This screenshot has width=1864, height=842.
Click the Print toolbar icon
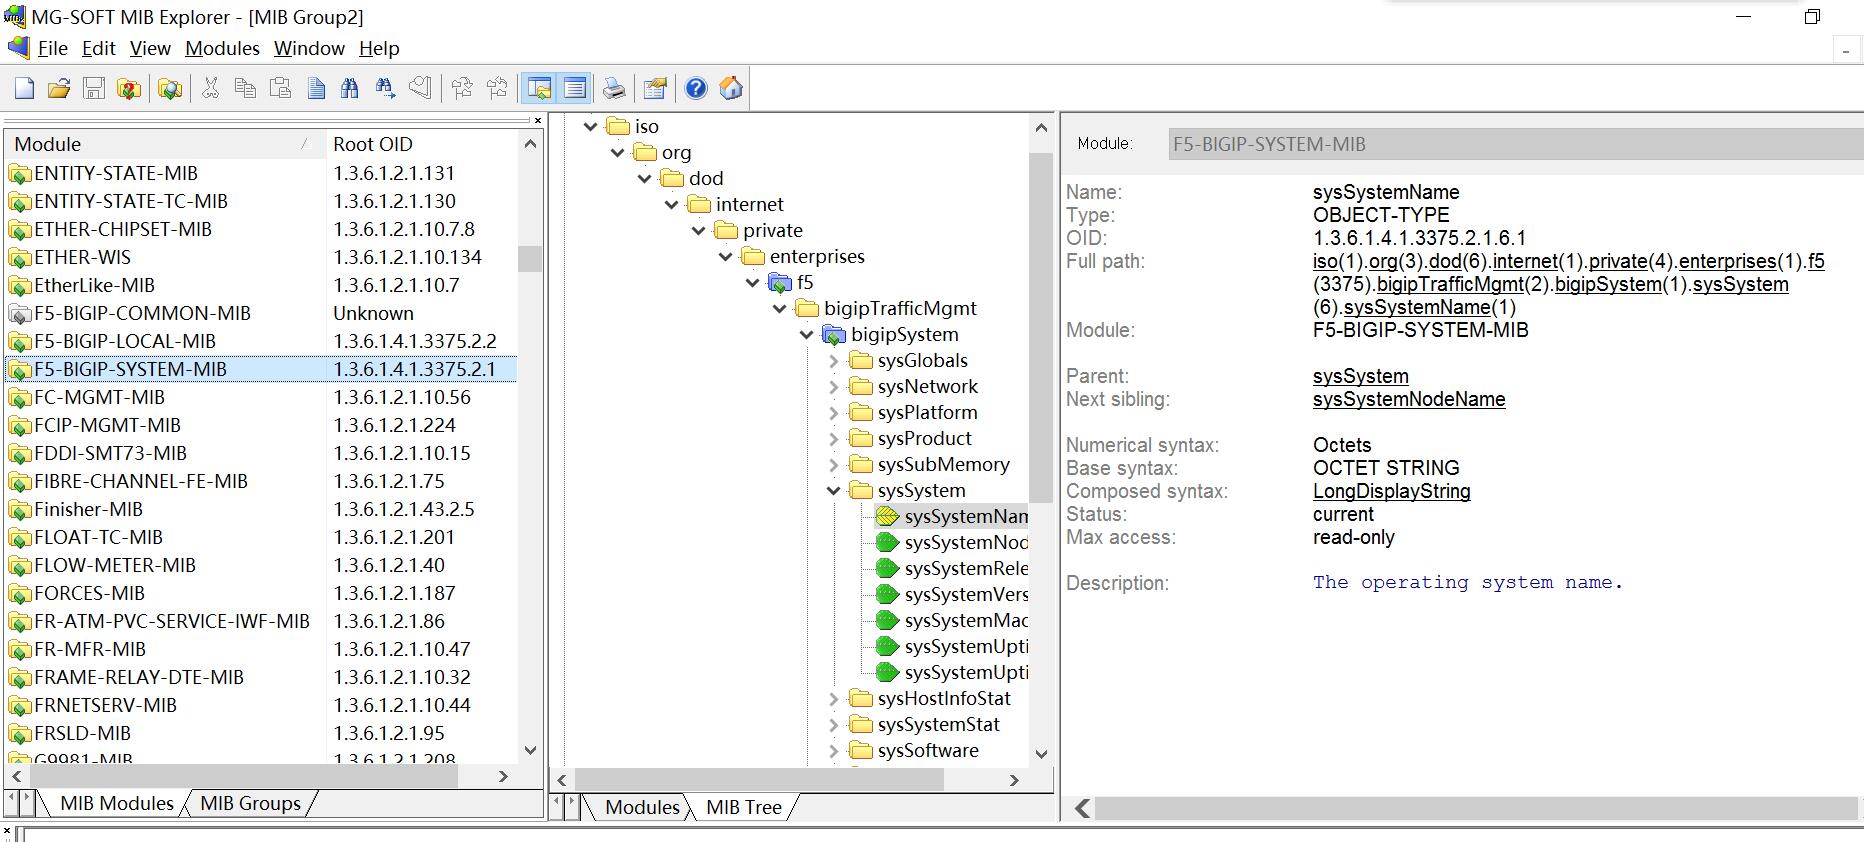coord(614,89)
